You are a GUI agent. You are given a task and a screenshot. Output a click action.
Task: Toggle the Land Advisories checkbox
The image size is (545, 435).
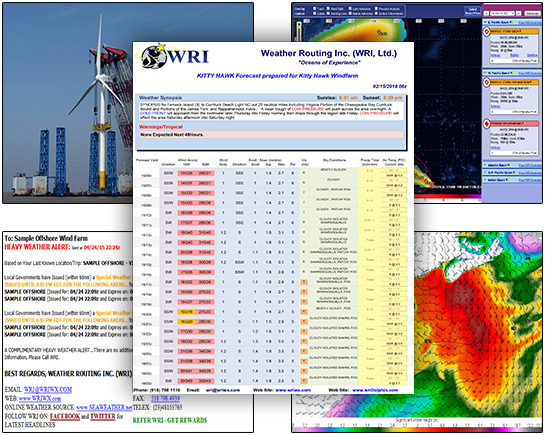350,9
